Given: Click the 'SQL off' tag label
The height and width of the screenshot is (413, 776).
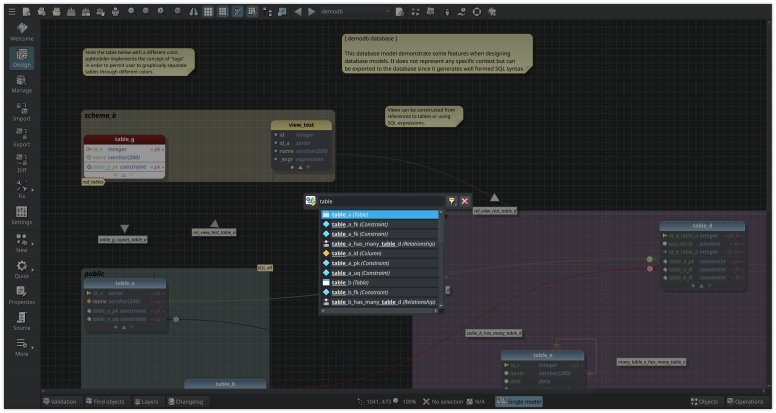Looking at the screenshot, I should [x=265, y=268].
